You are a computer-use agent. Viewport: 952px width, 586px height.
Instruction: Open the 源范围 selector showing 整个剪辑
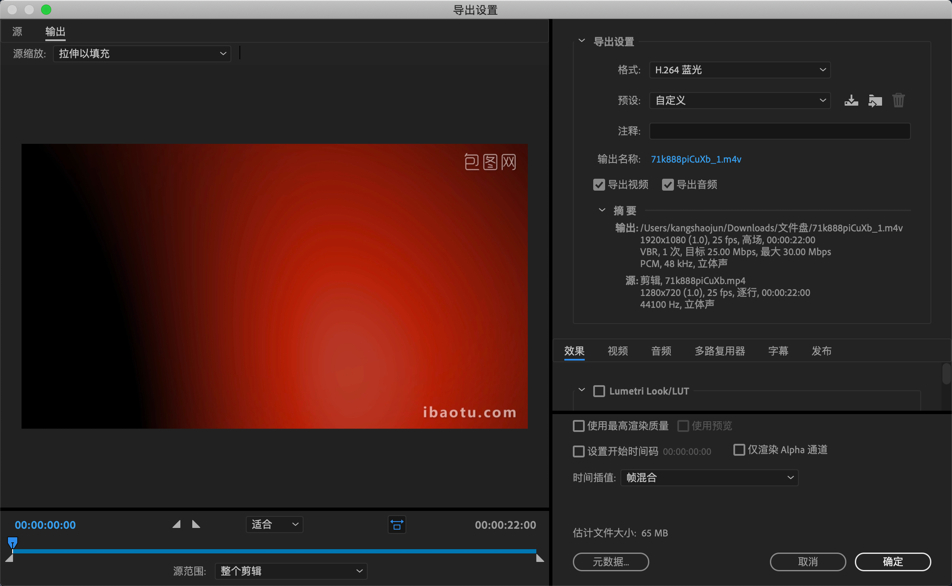tap(290, 570)
